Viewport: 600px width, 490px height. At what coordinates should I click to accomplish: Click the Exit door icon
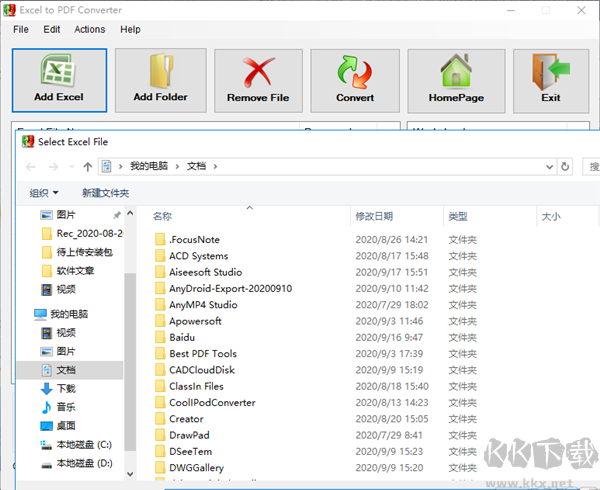click(x=551, y=79)
